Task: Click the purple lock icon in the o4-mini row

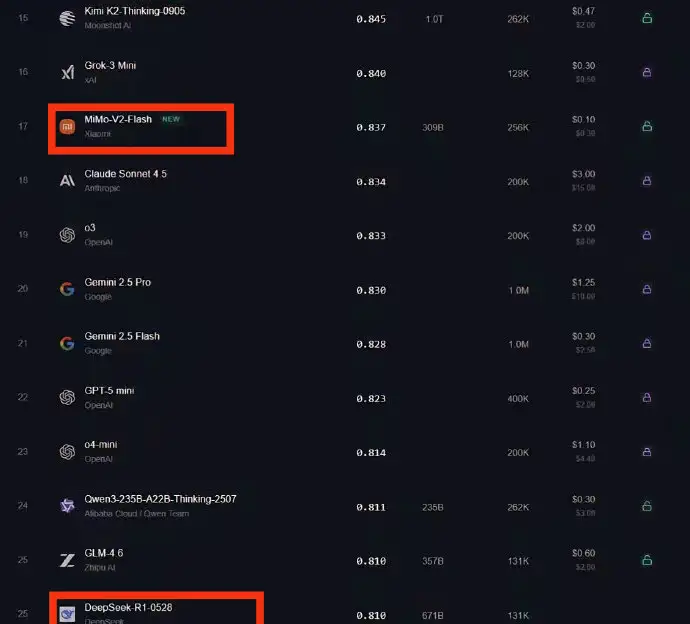Action: point(647,452)
